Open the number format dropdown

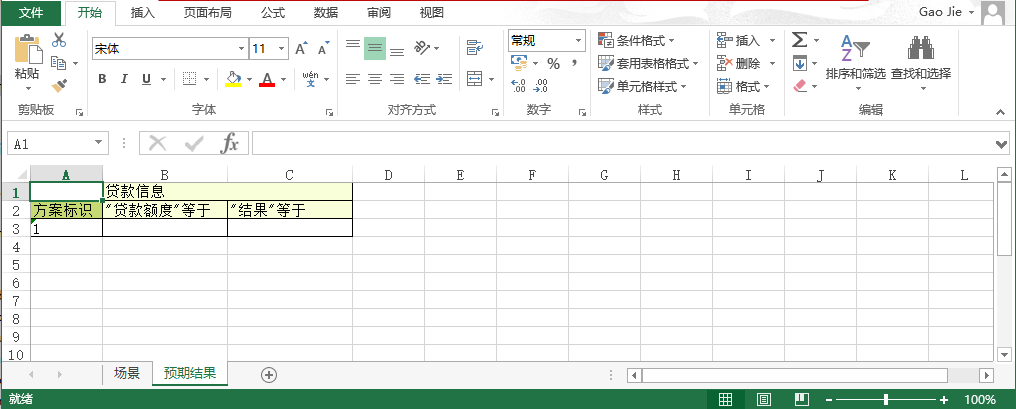(578, 40)
